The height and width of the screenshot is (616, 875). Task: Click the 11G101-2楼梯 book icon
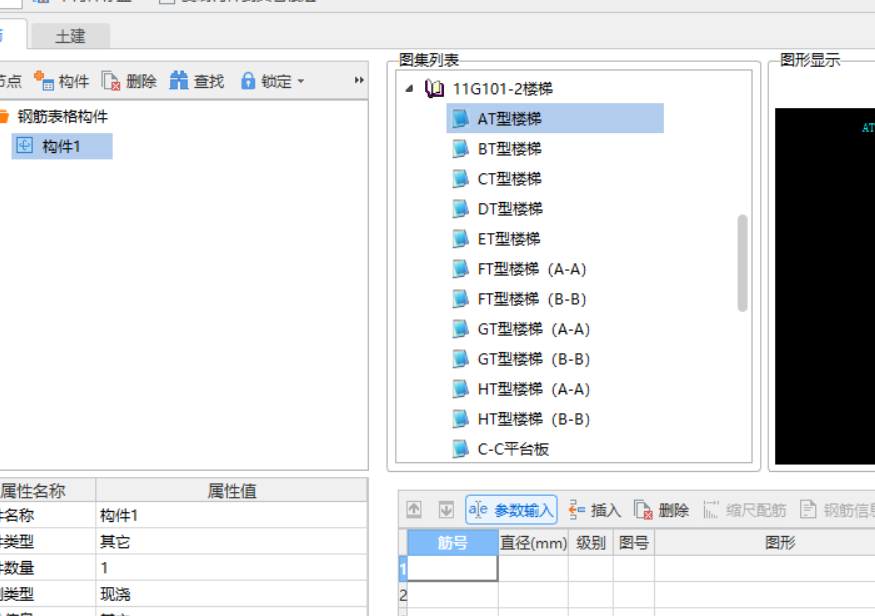[x=434, y=88]
